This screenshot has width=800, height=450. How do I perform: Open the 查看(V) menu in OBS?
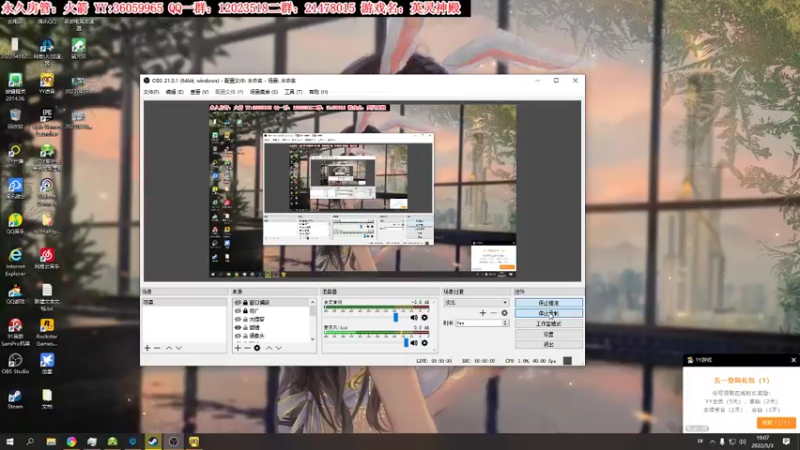pos(199,92)
